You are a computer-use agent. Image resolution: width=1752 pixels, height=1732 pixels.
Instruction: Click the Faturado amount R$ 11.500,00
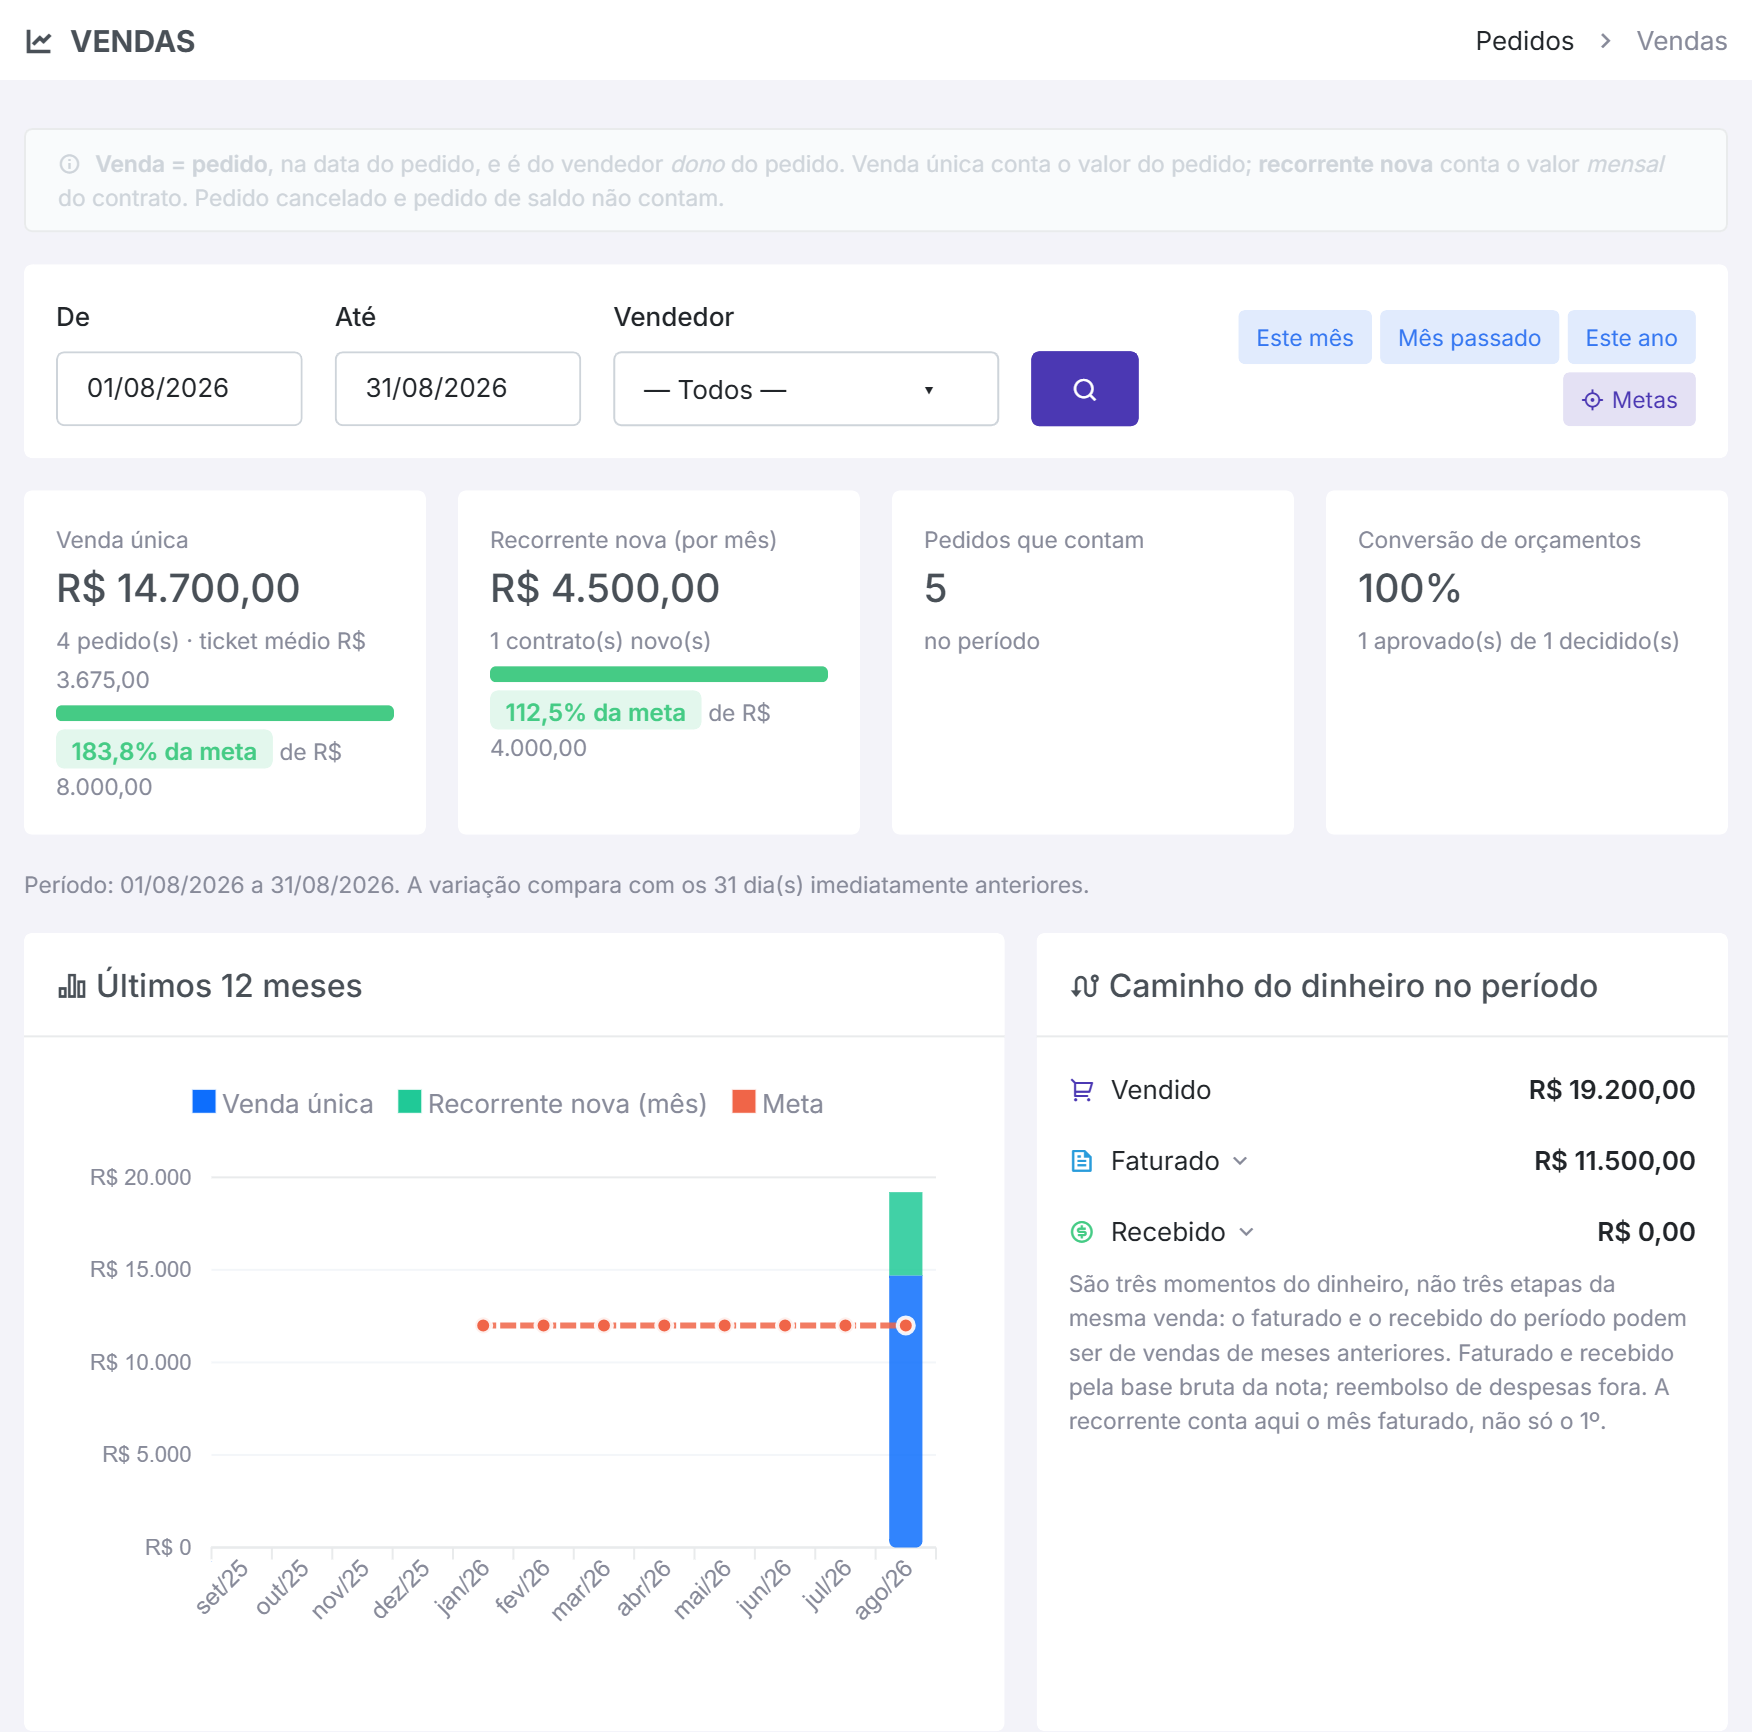tap(1615, 1161)
